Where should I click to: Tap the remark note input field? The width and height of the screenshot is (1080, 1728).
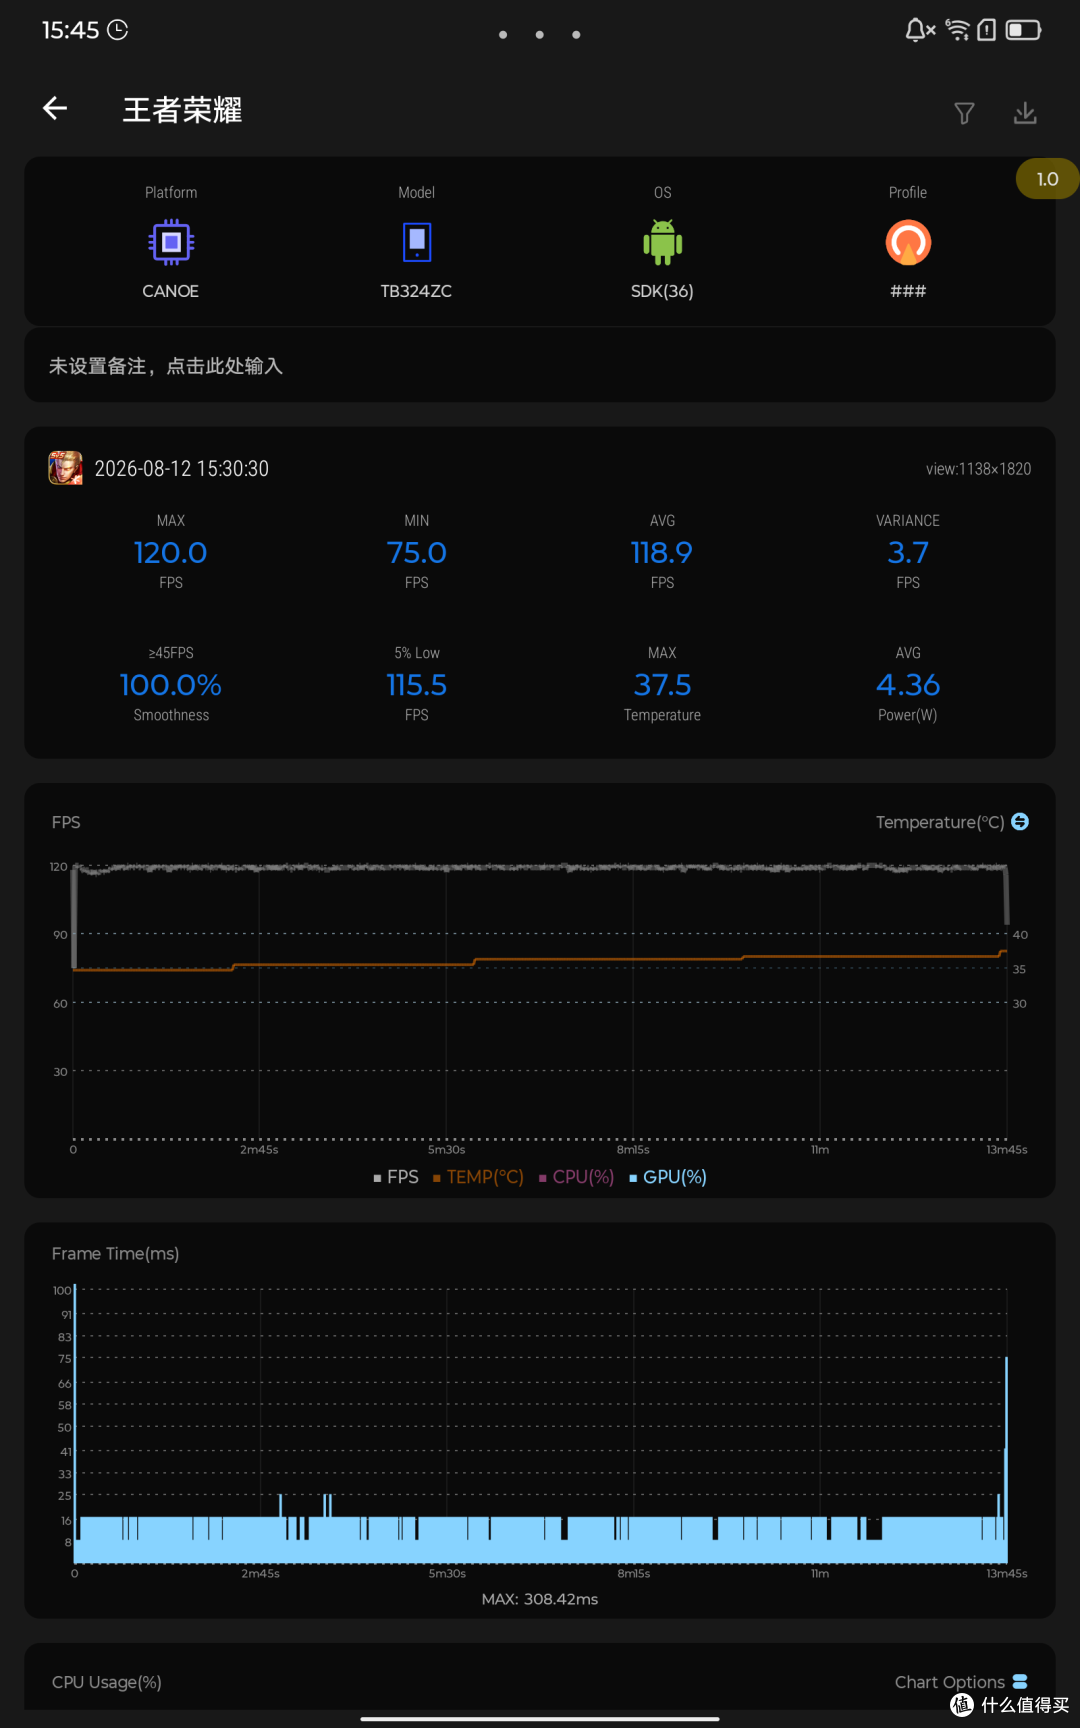tap(540, 366)
